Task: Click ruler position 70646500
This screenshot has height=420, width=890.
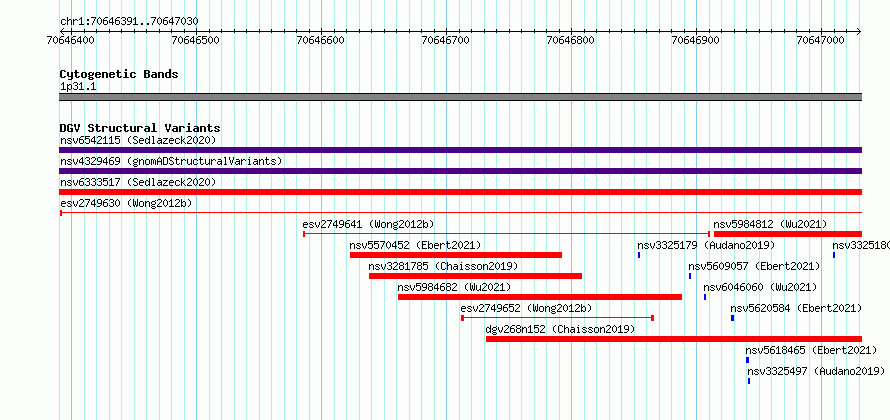Action: coord(196,40)
